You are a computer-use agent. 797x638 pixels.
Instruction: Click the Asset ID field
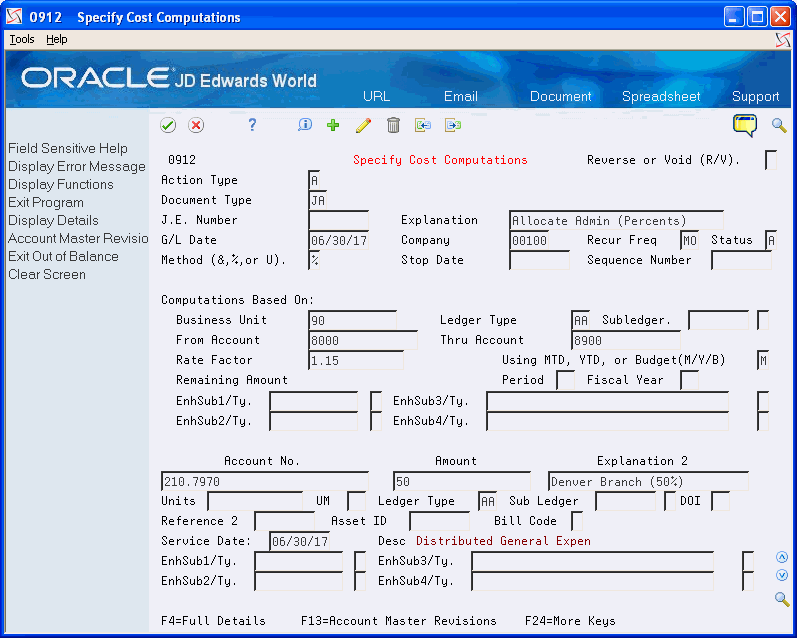439,521
